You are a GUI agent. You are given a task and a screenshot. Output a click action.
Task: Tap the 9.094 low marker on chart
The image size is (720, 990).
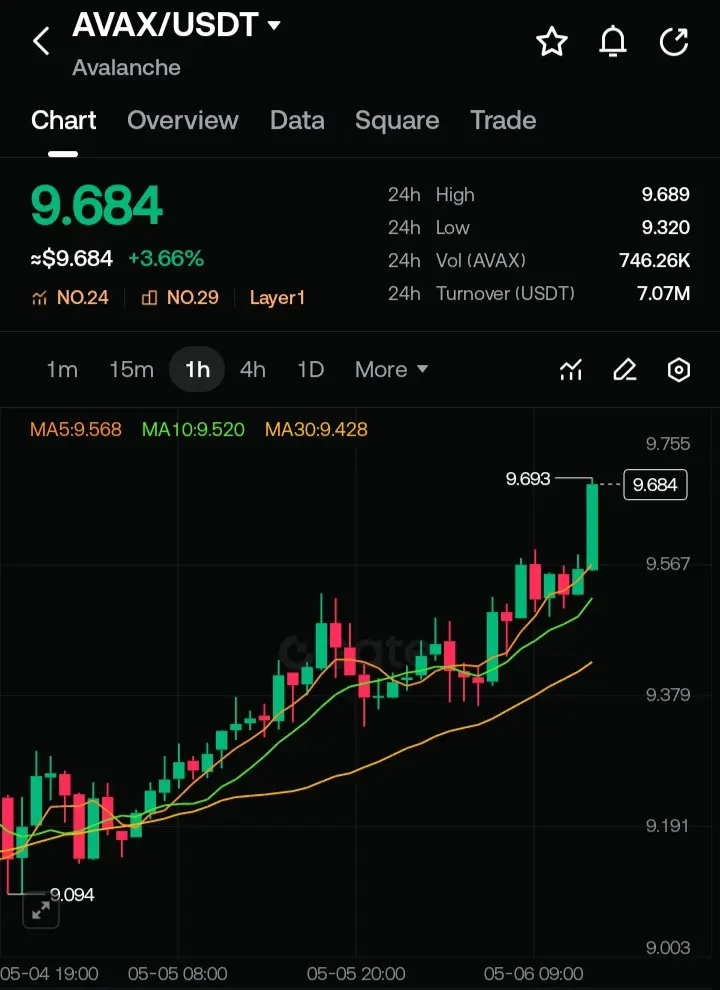tap(72, 895)
